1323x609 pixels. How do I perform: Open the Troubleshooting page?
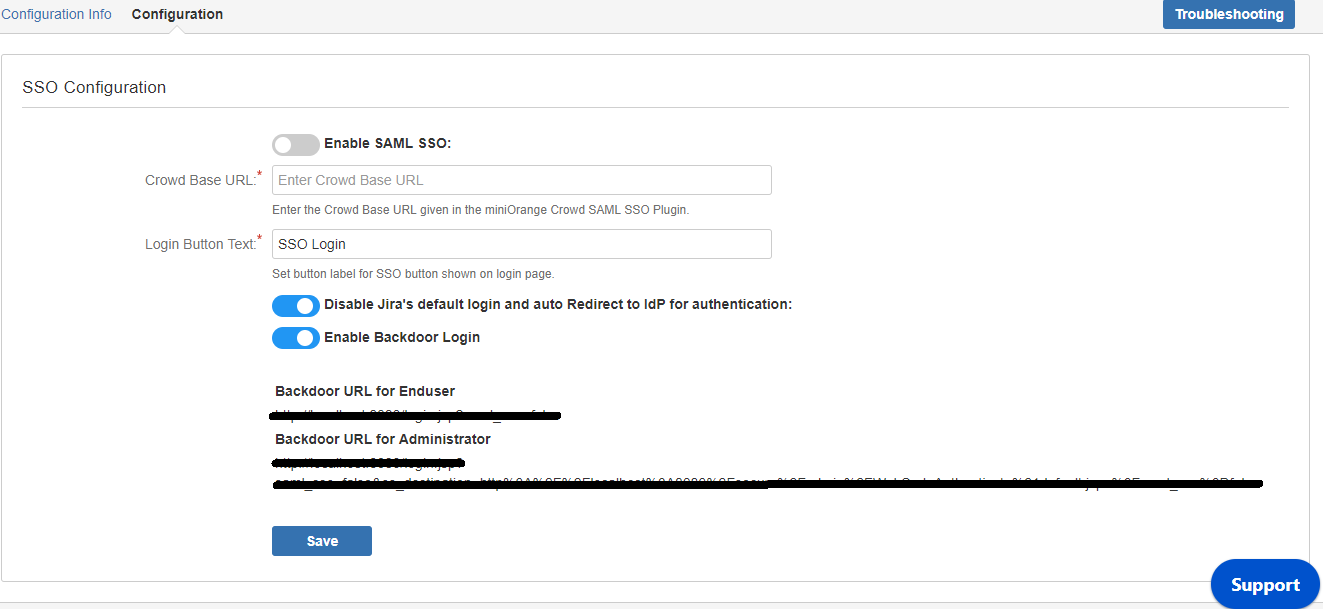[x=1229, y=14]
